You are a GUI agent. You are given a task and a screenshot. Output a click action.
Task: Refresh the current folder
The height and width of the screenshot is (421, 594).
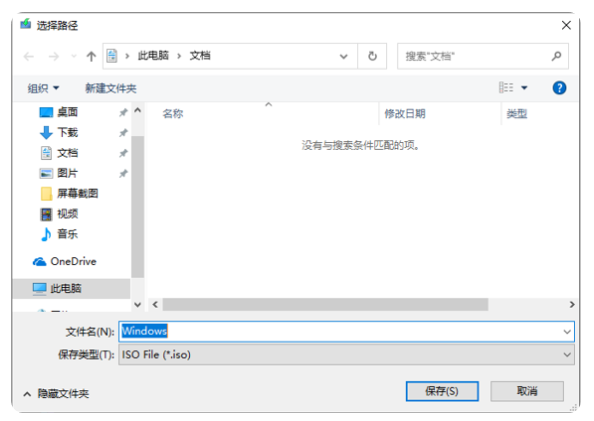[372, 56]
